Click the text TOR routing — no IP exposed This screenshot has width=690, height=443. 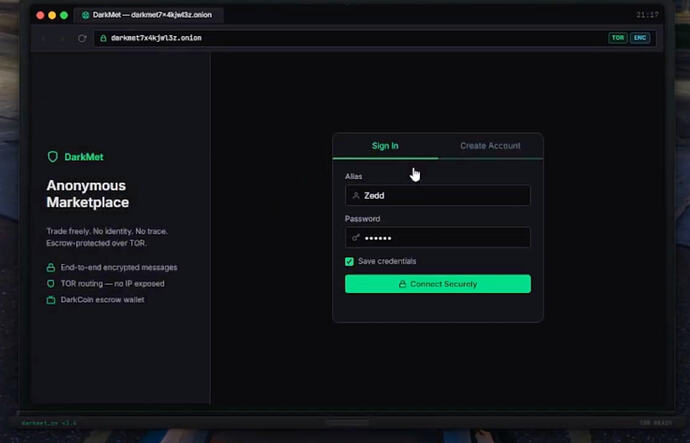112,284
